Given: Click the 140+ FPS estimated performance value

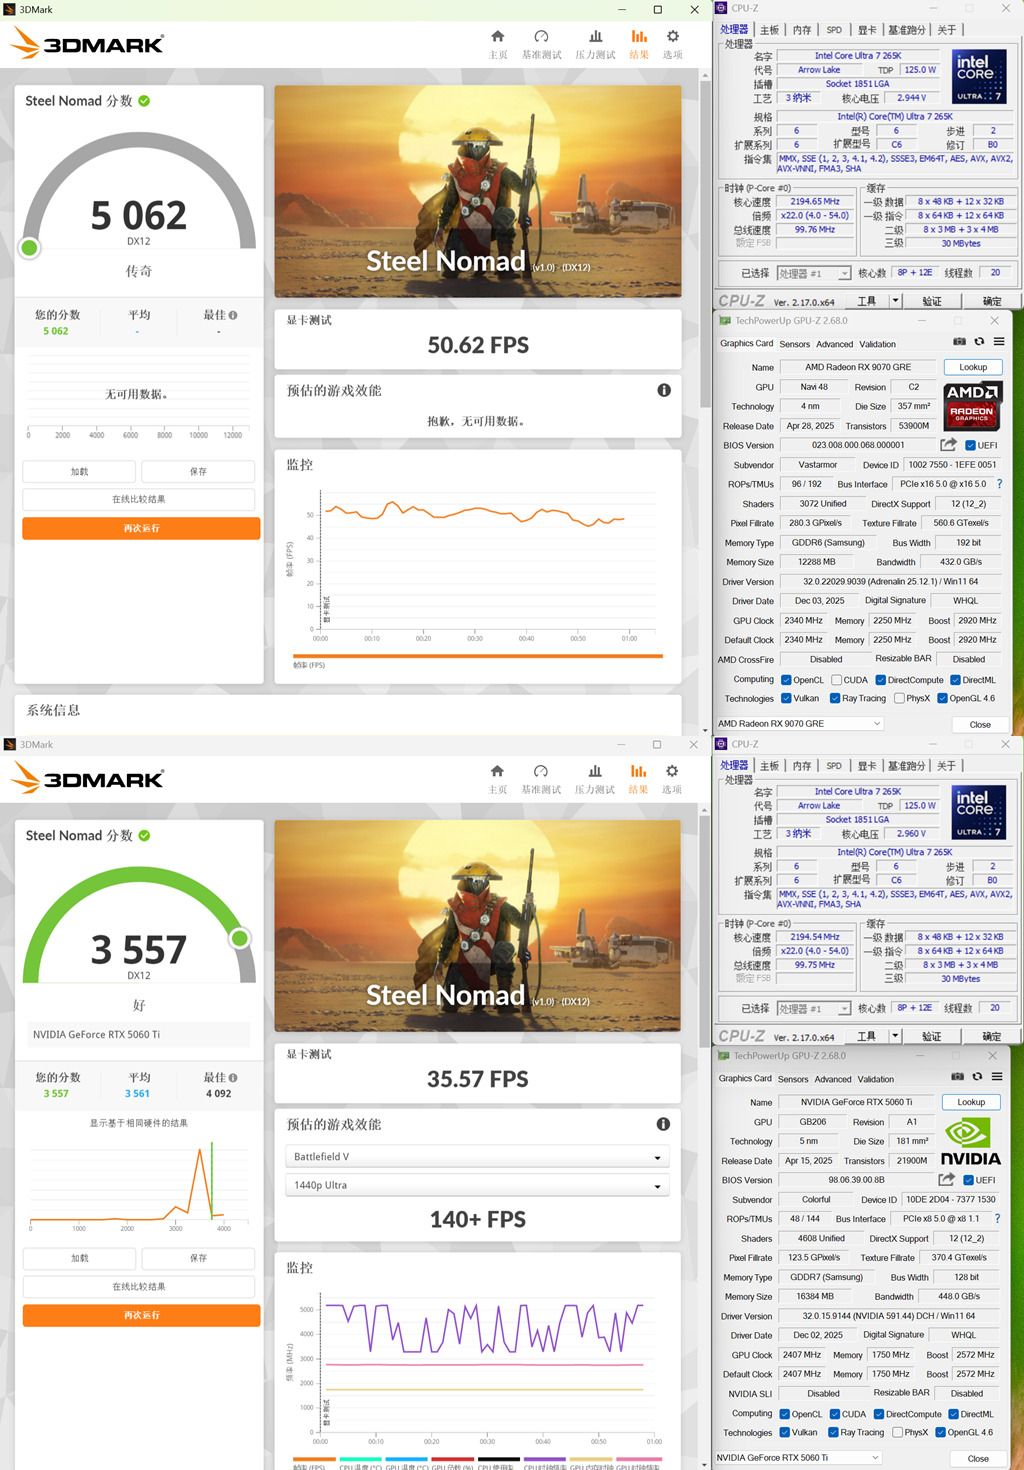Looking at the screenshot, I should coord(478,1219).
